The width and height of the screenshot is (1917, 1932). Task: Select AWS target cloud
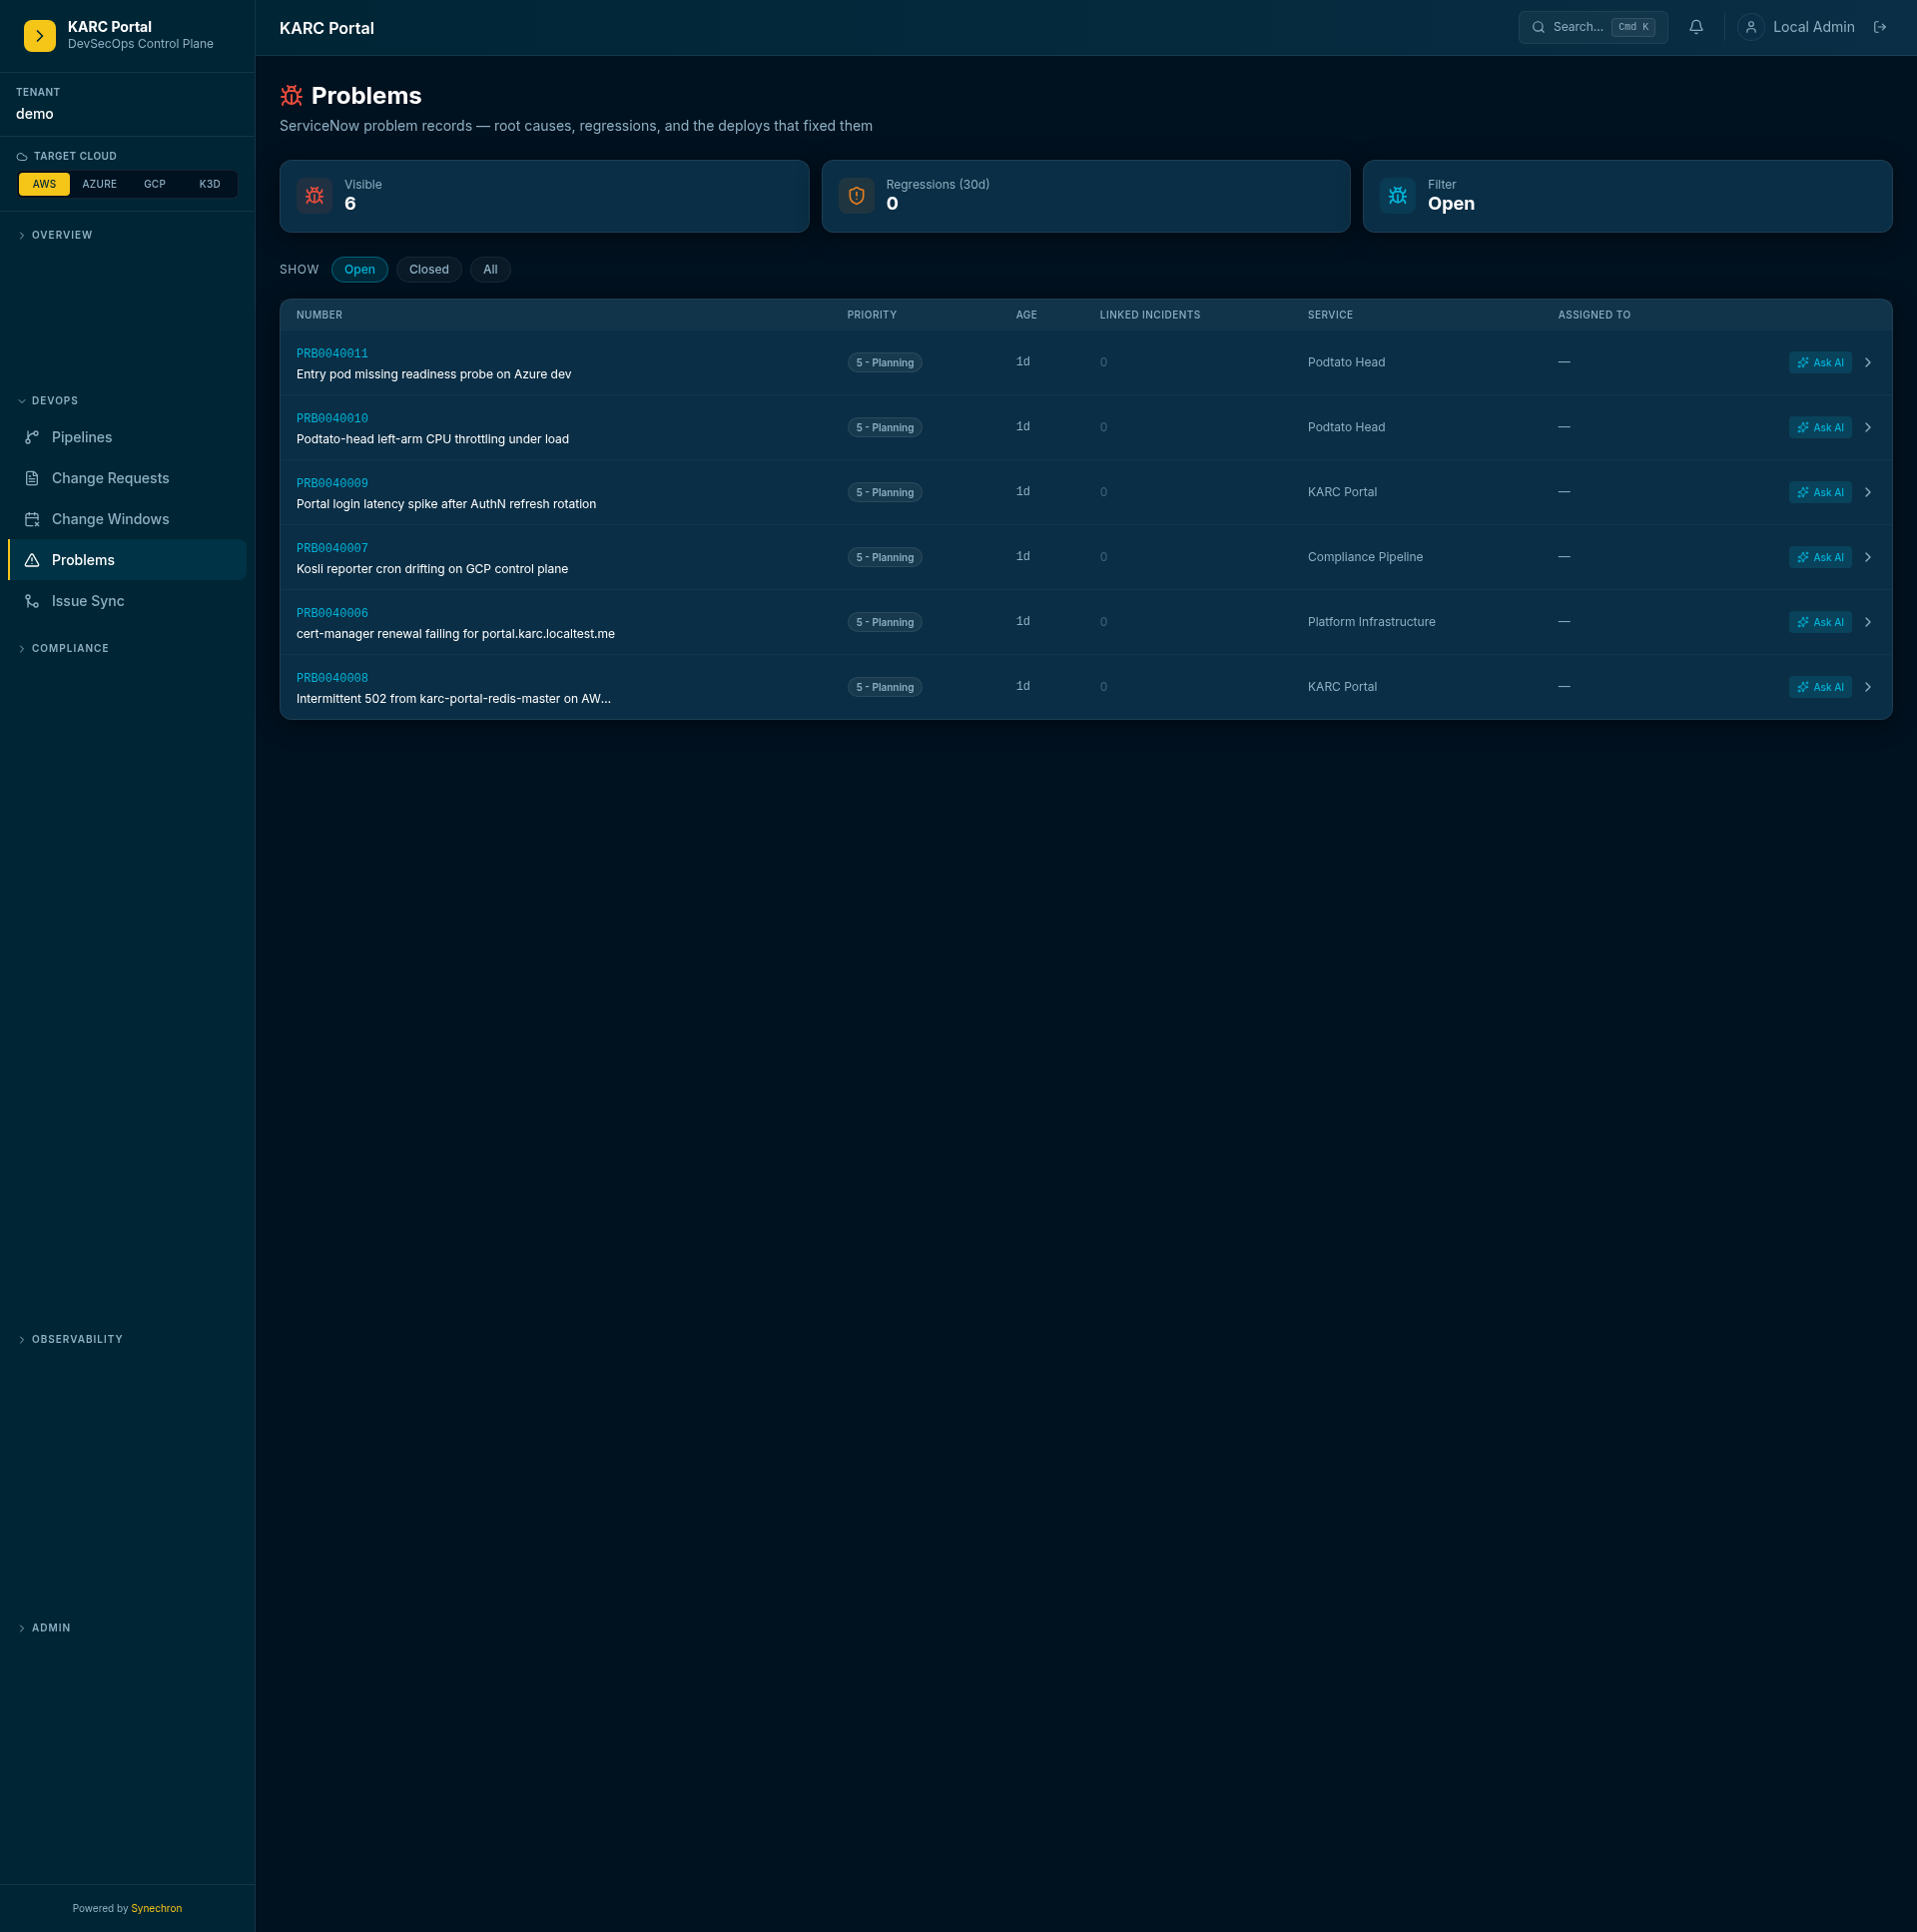pos(44,184)
